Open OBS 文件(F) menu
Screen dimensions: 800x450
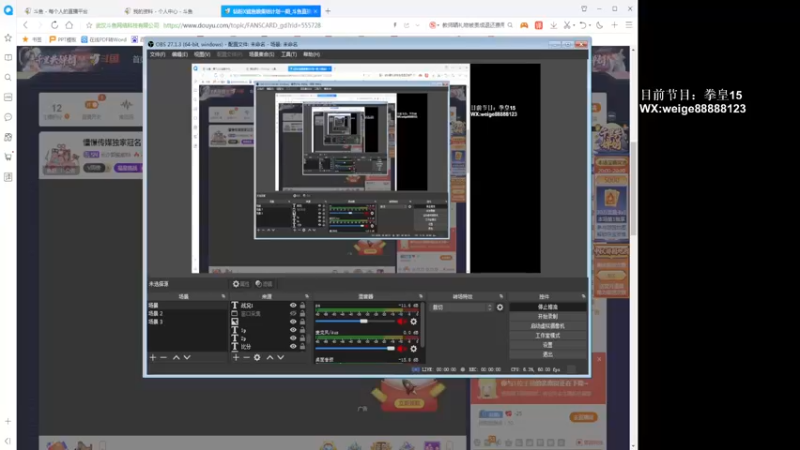158,55
